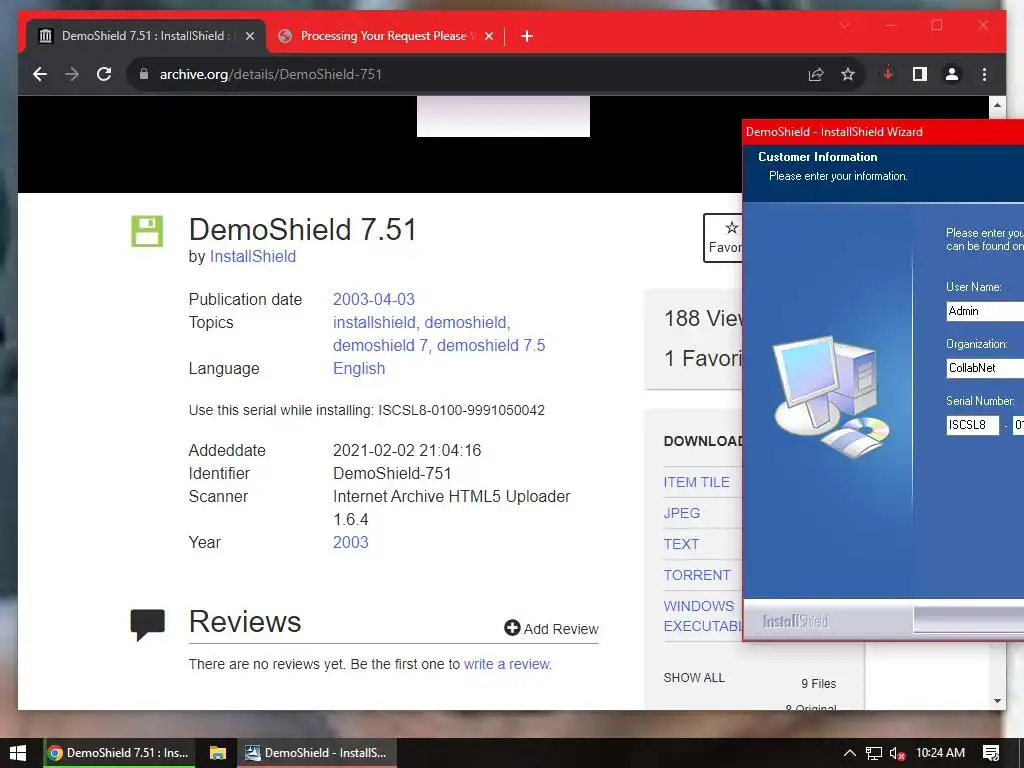Open the installshield topic link
Screen dimensions: 1024x768
(374, 323)
